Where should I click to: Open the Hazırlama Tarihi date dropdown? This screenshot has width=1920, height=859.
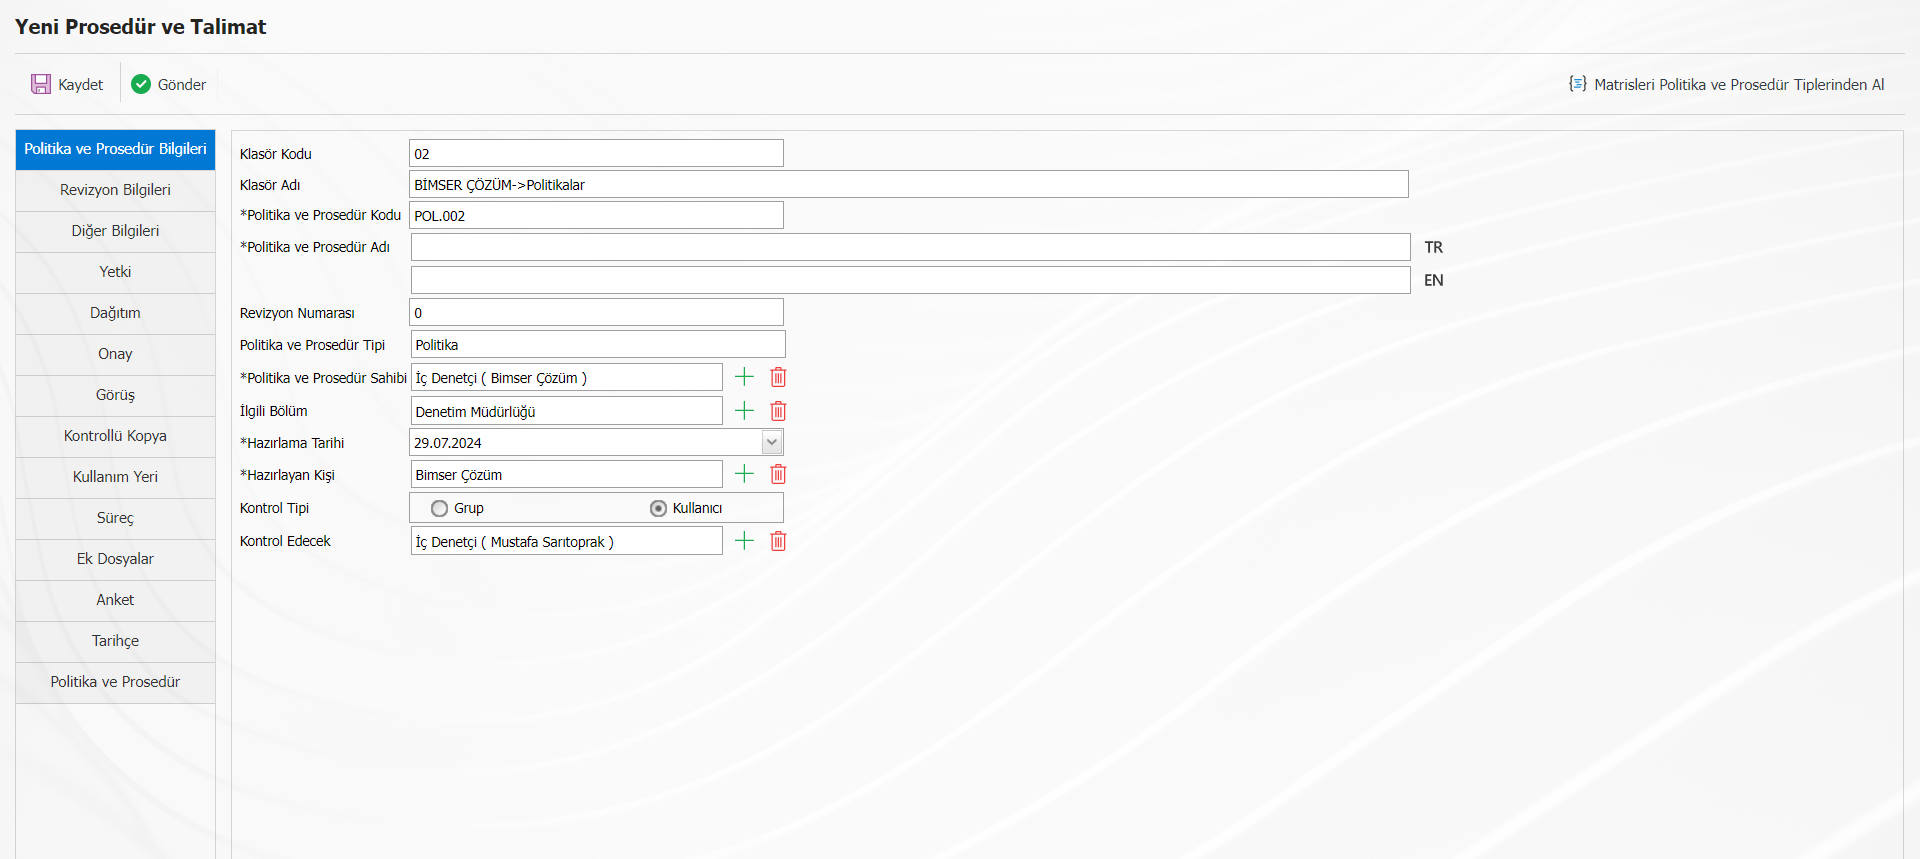772,442
